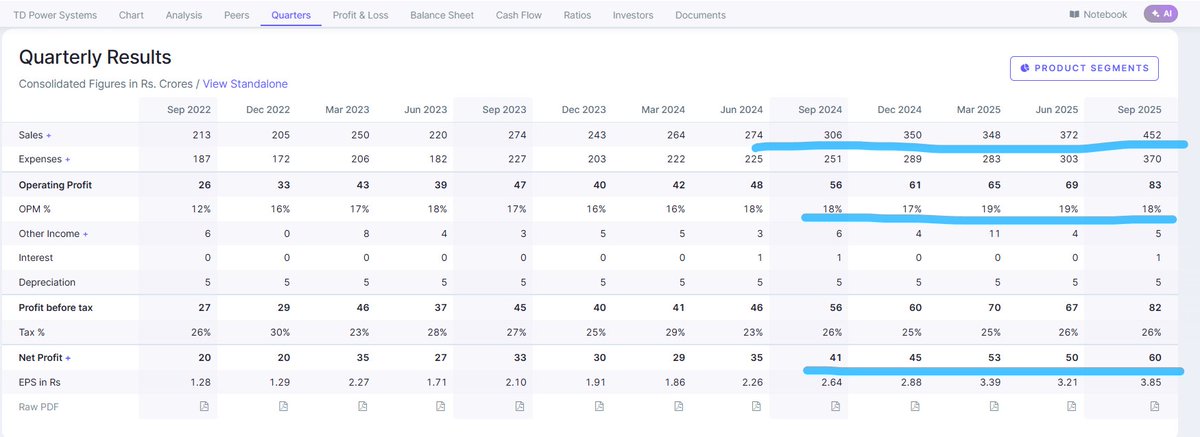The width and height of the screenshot is (1200, 437).
Task: Open Raw PDF for Sep 2024
Action: click(x=835, y=407)
